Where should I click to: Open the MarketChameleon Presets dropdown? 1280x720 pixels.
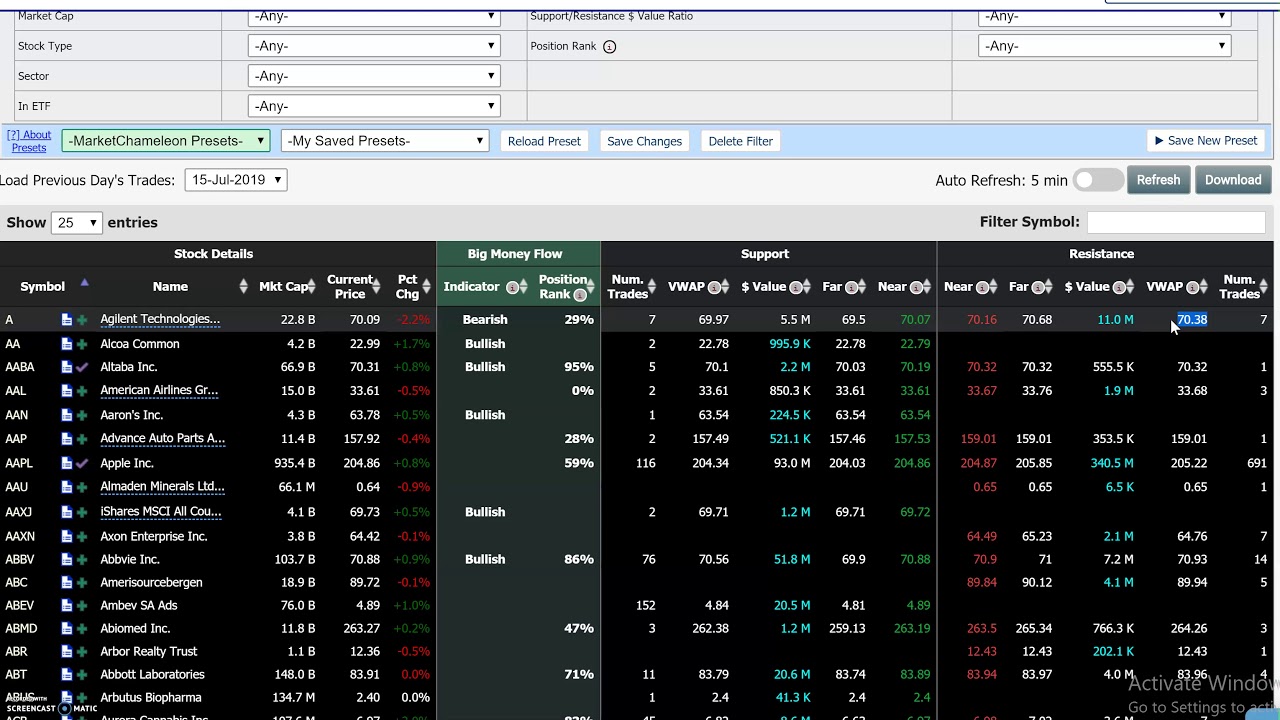(x=165, y=141)
